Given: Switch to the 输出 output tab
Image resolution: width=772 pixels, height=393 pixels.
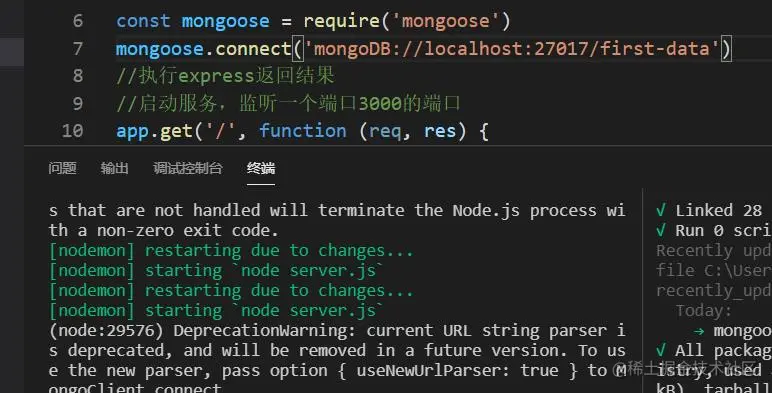Looking at the screenshot, I should [x=114, y=168].
